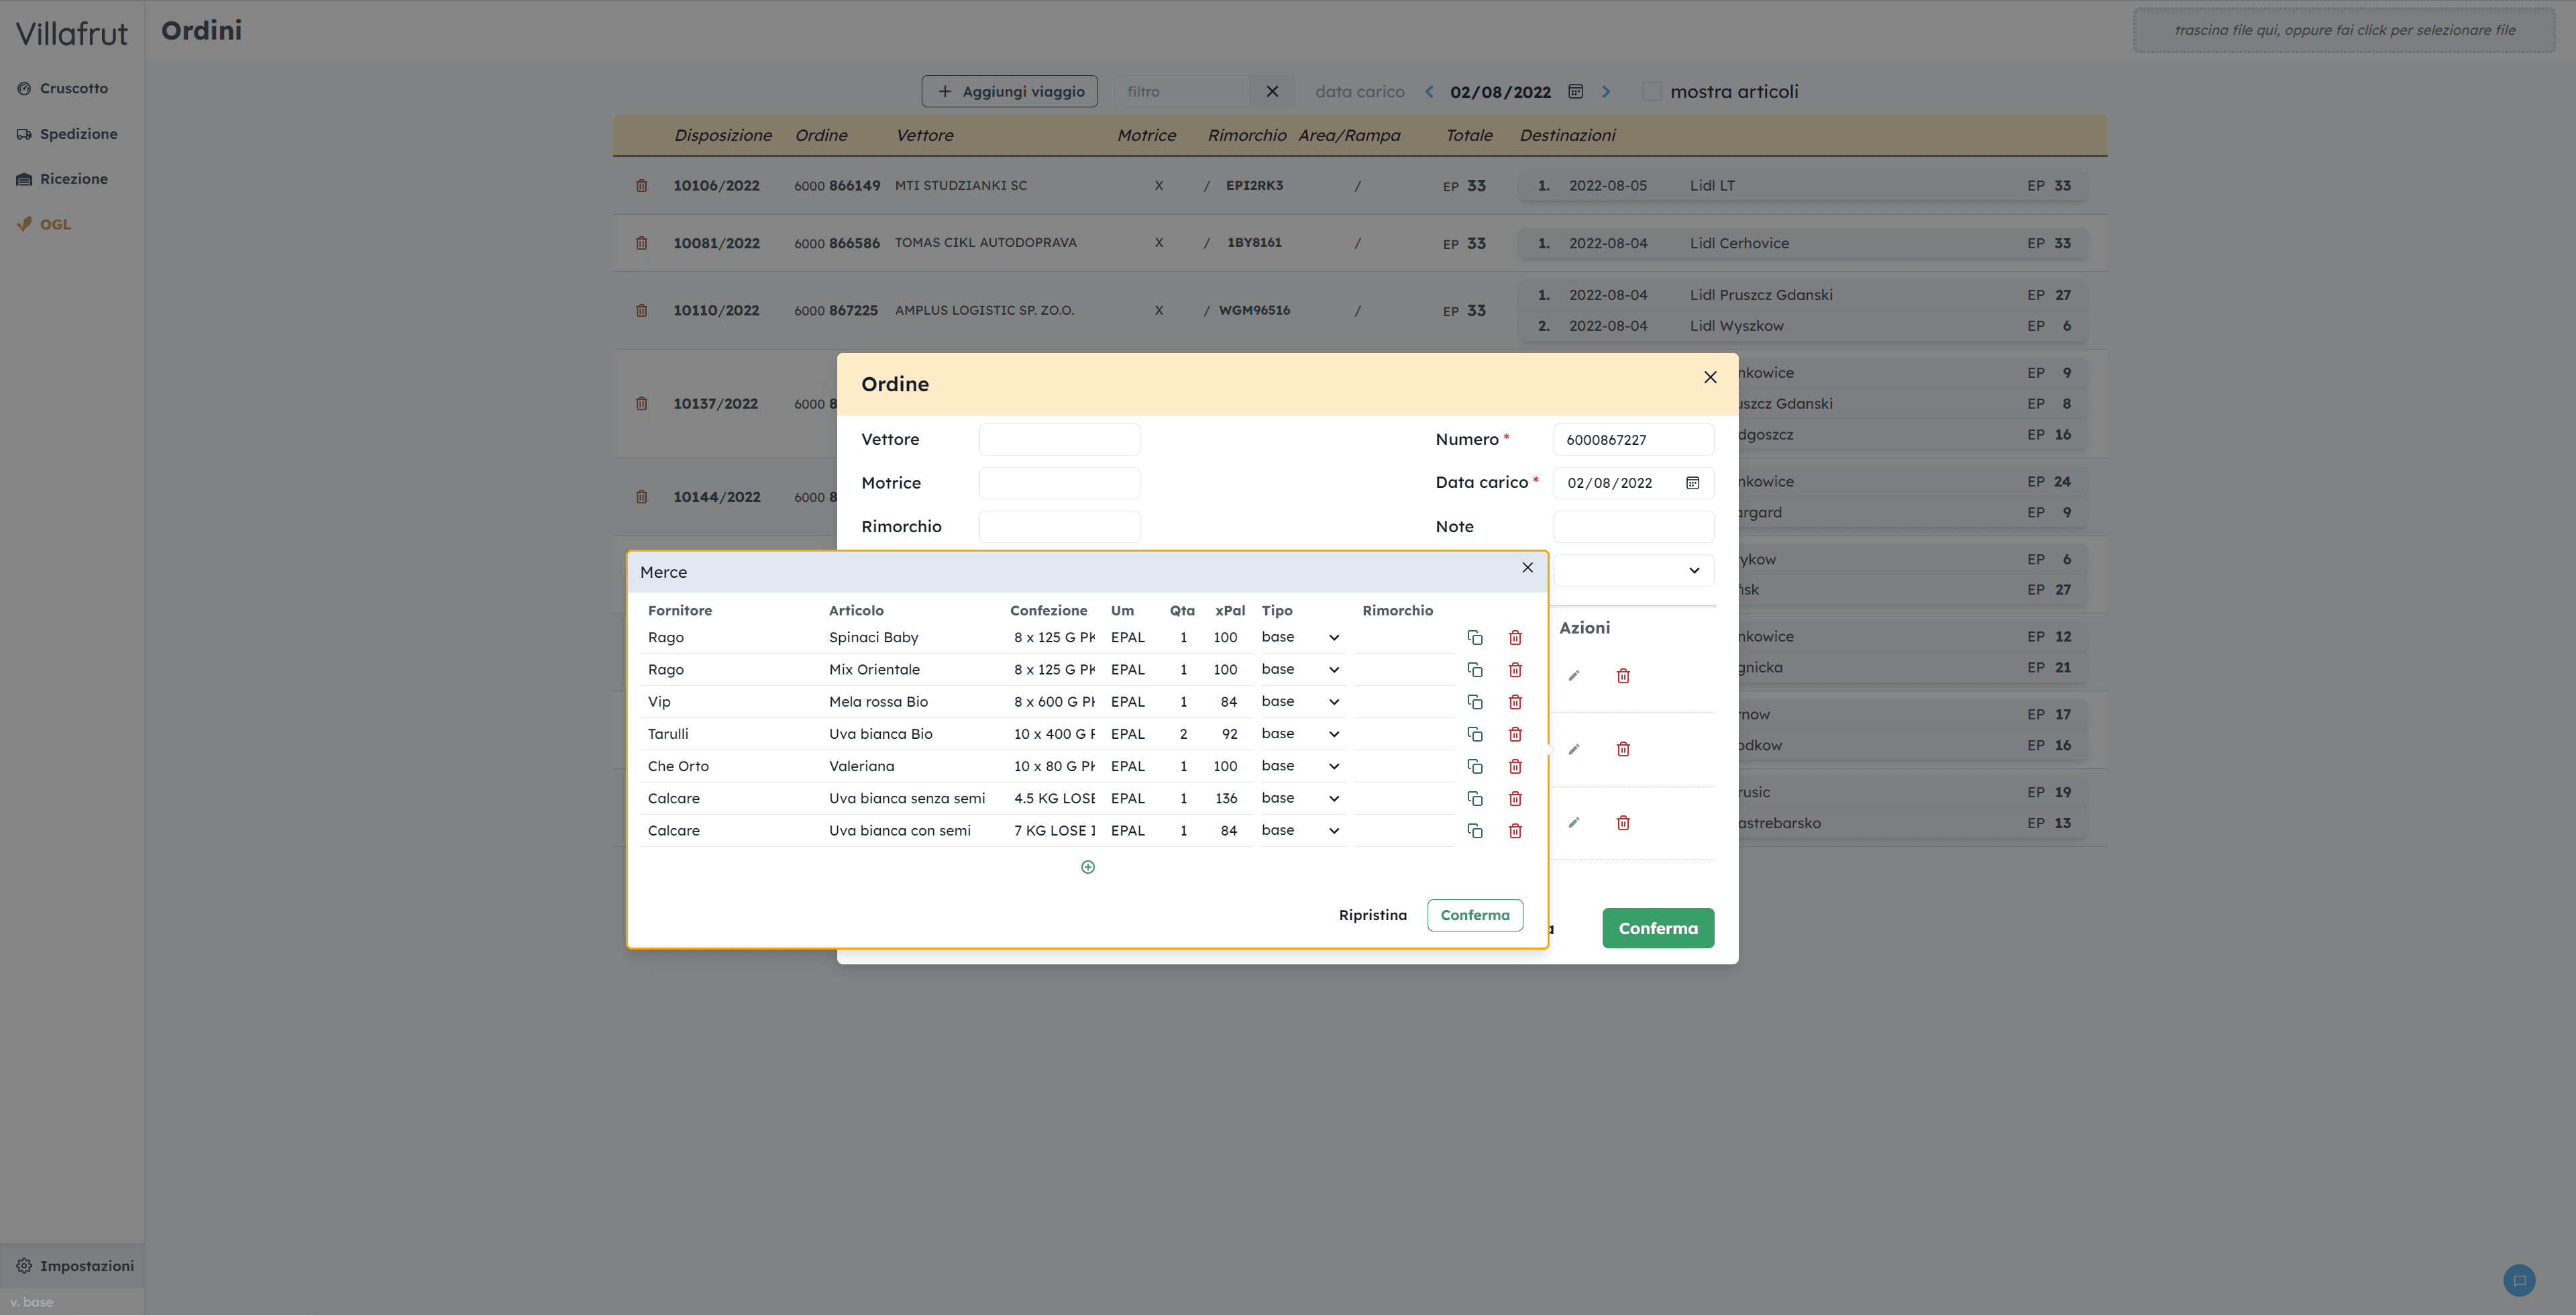2576x1316 pixels.
Task: Confirm the Merce dialog
Action: (x=1474, y=915)
